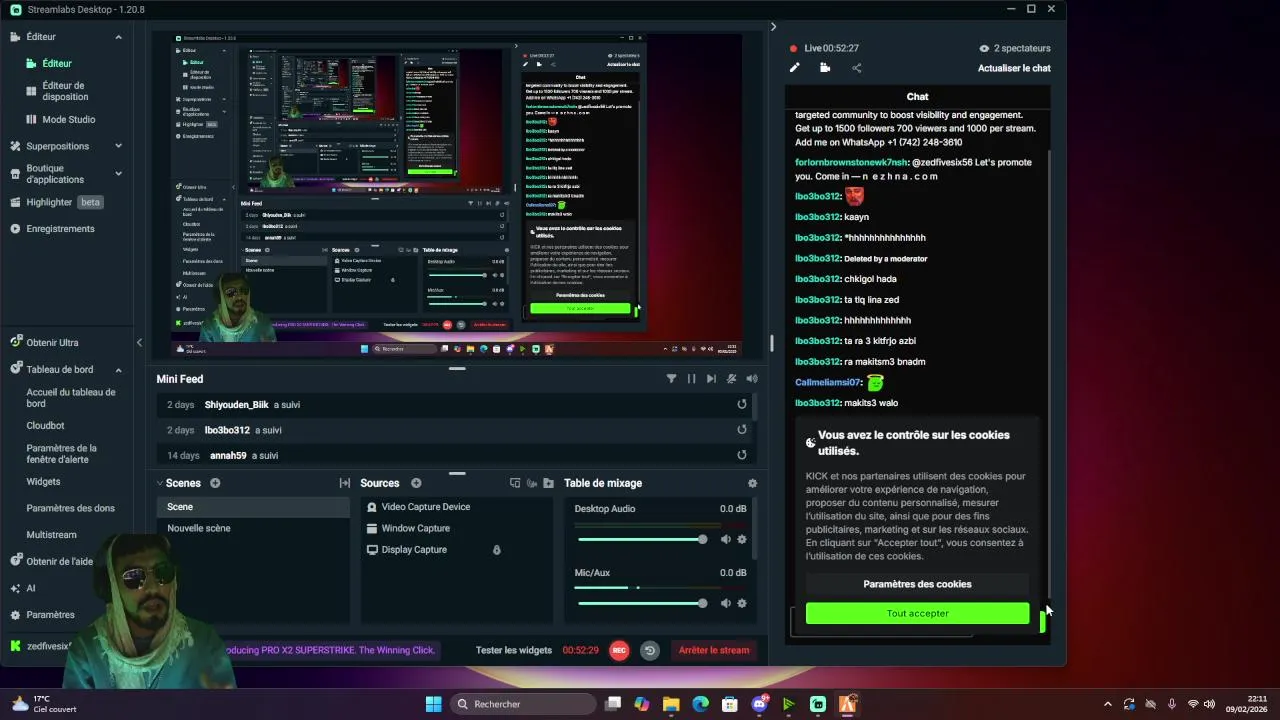Open Widgets page
The height and width of the screenshot is (720, 1280).
pos(43,481)
